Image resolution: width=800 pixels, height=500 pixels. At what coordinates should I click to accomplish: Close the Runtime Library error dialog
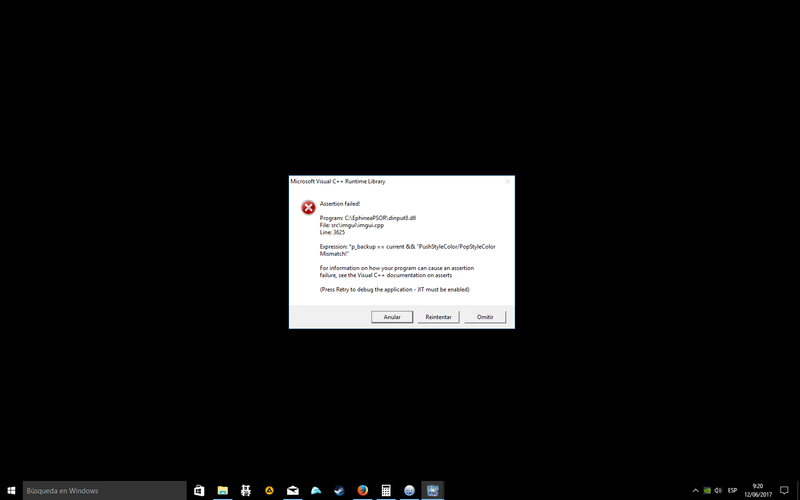(x=507, y=181)
